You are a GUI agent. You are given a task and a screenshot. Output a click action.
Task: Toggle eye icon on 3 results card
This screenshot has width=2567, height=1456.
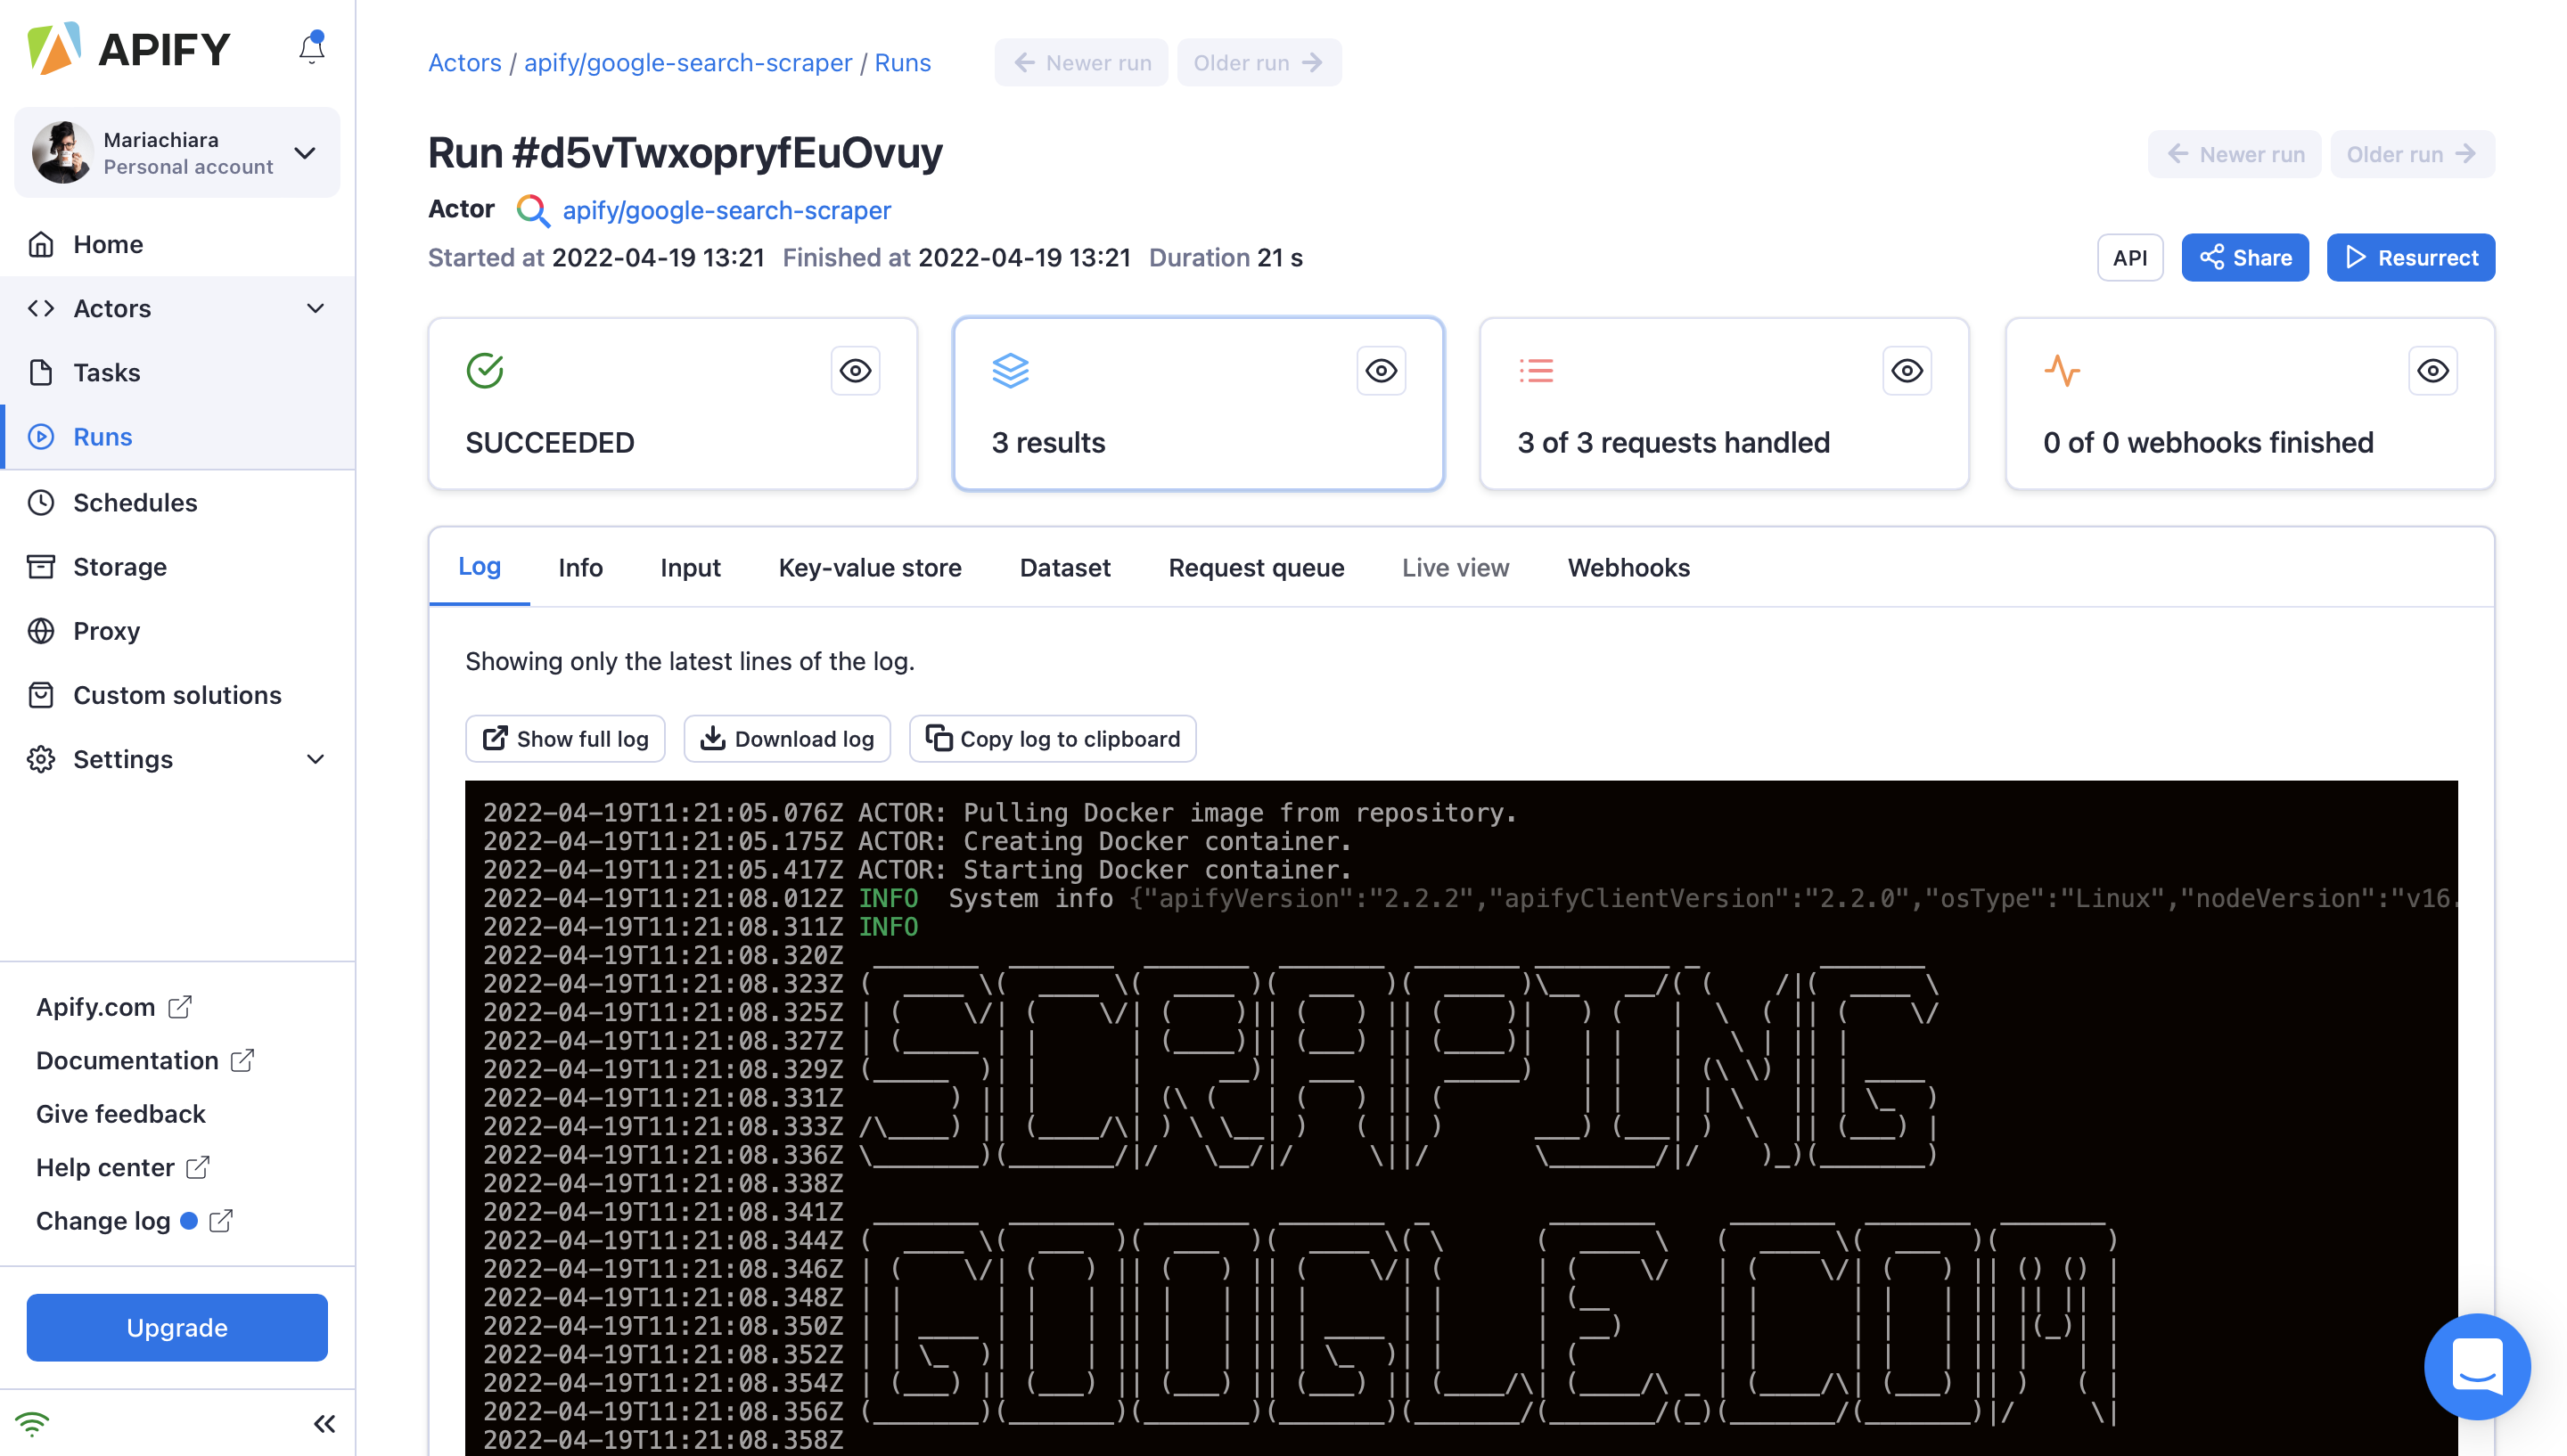point(1381,371)
